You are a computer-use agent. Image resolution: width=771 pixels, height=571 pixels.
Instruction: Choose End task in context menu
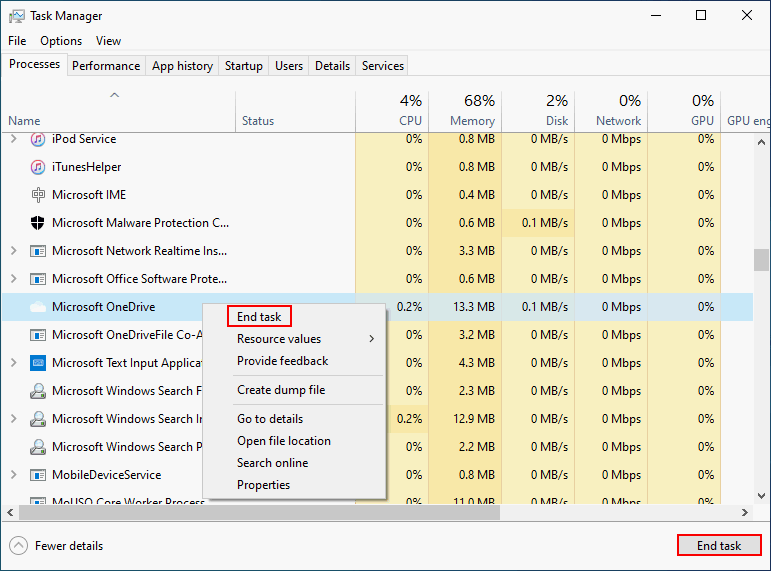tap(259, 317)
